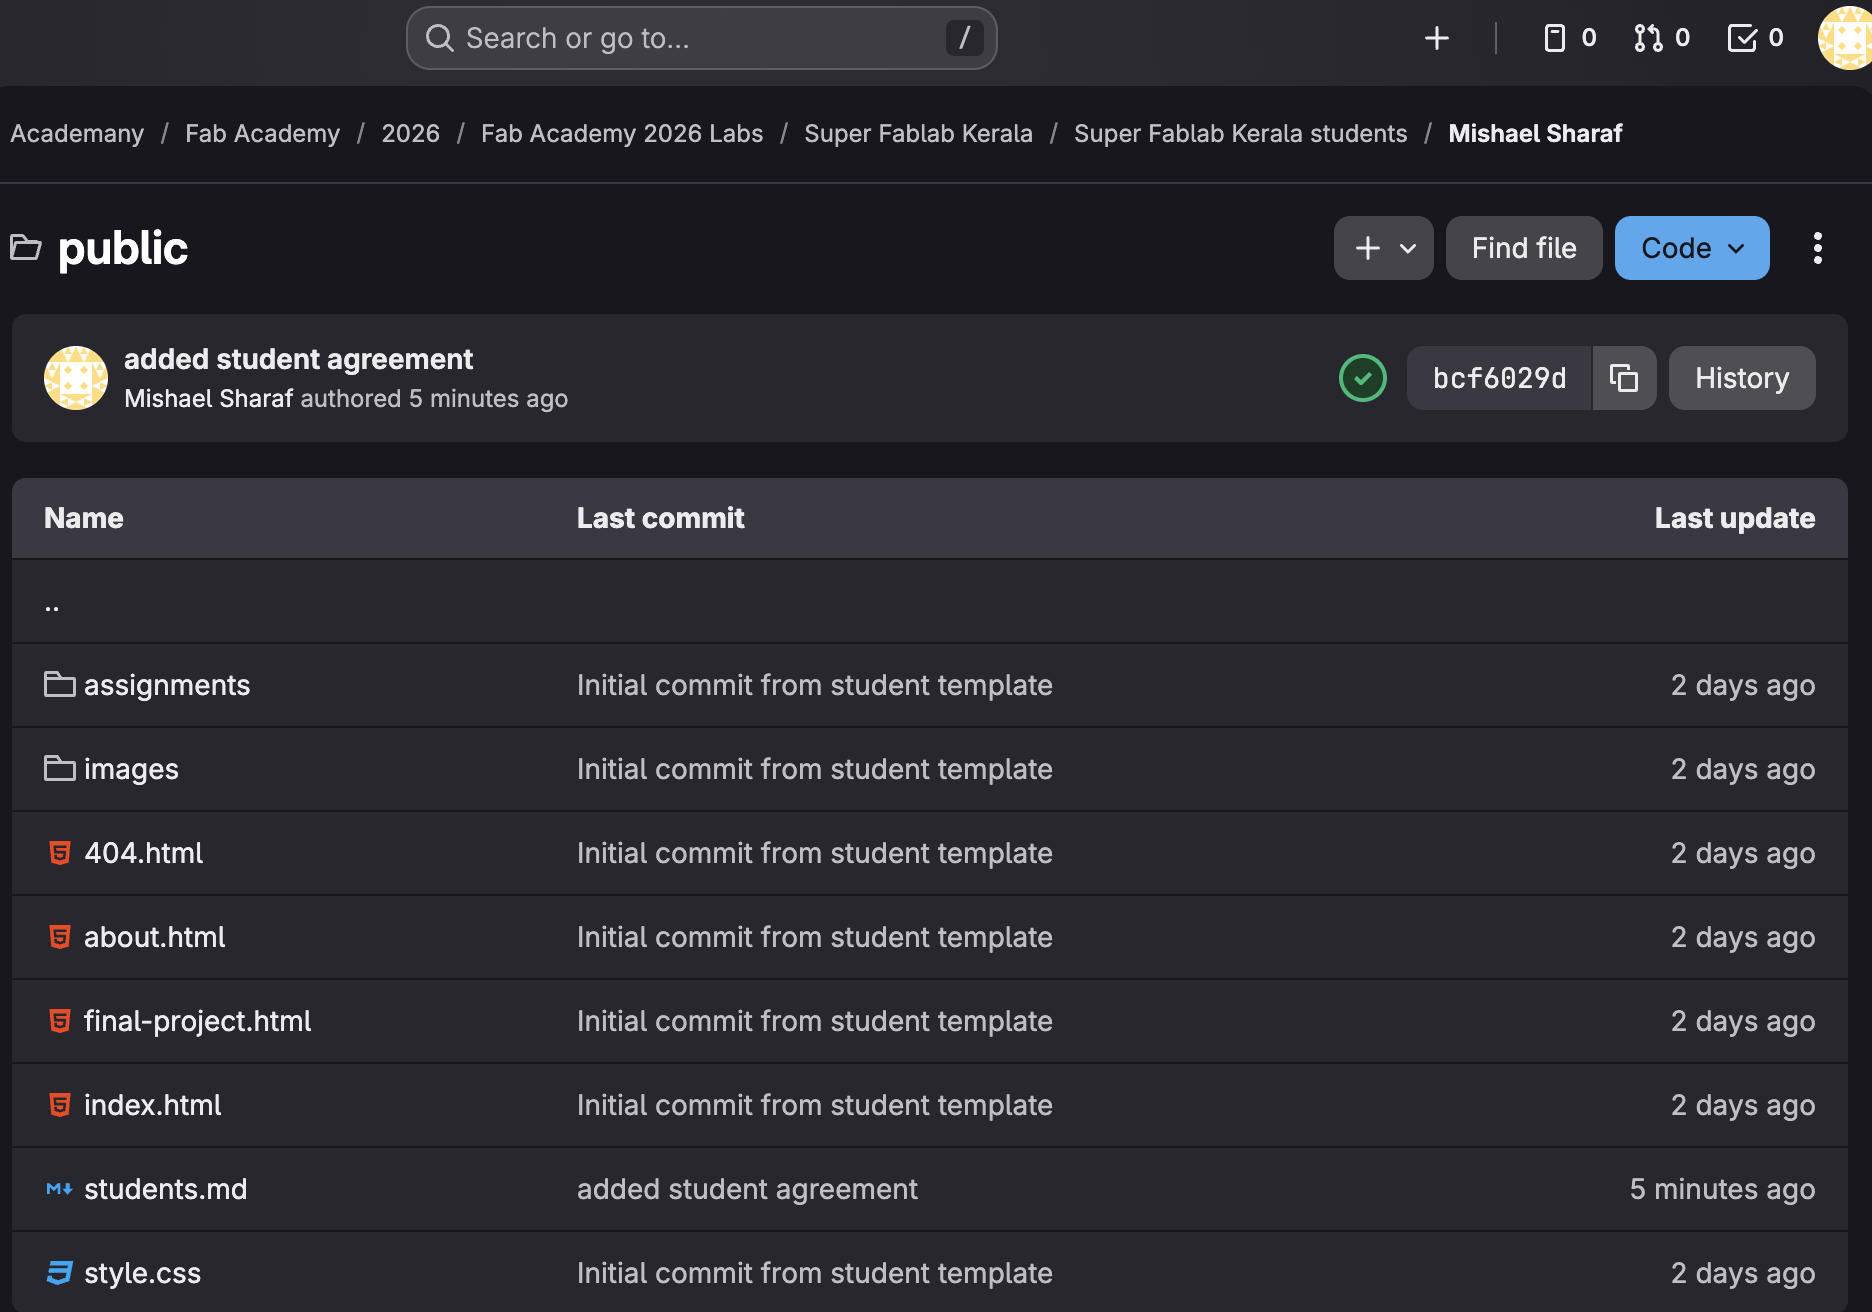Screen dimensions: 1872x1312
Task: Open to-do list counter icon
Action: [x=1755, y=38]
